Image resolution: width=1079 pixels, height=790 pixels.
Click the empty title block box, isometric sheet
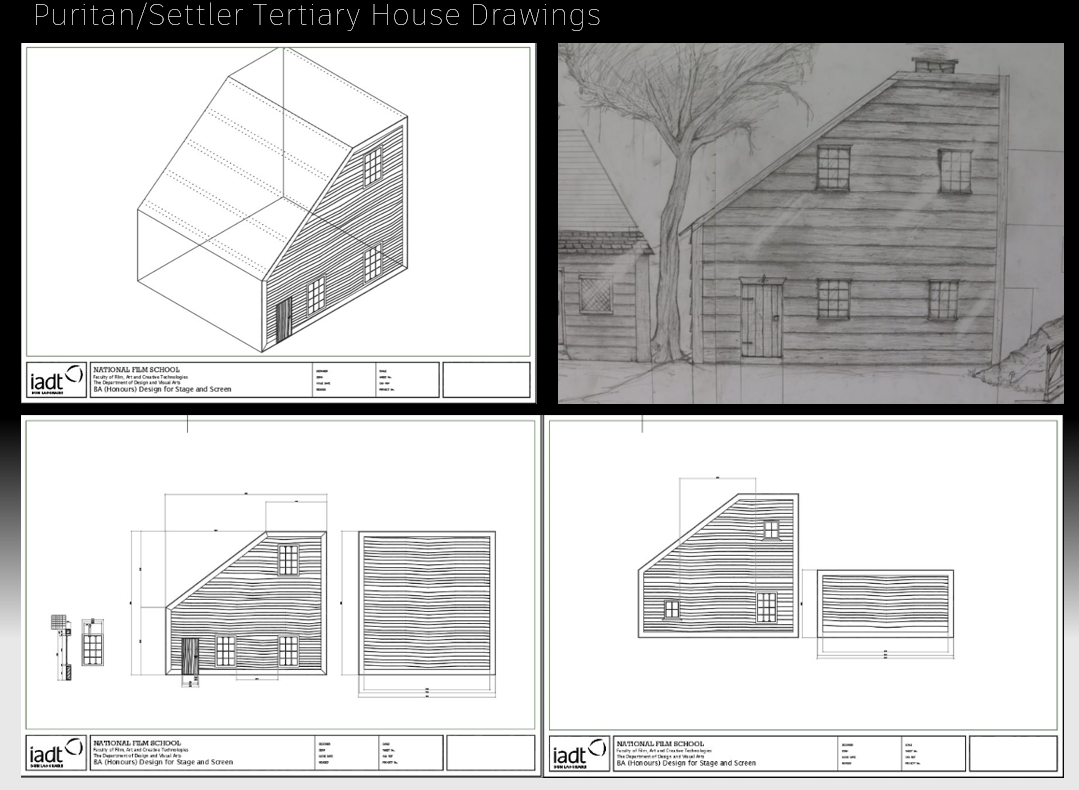coord(486,380)
